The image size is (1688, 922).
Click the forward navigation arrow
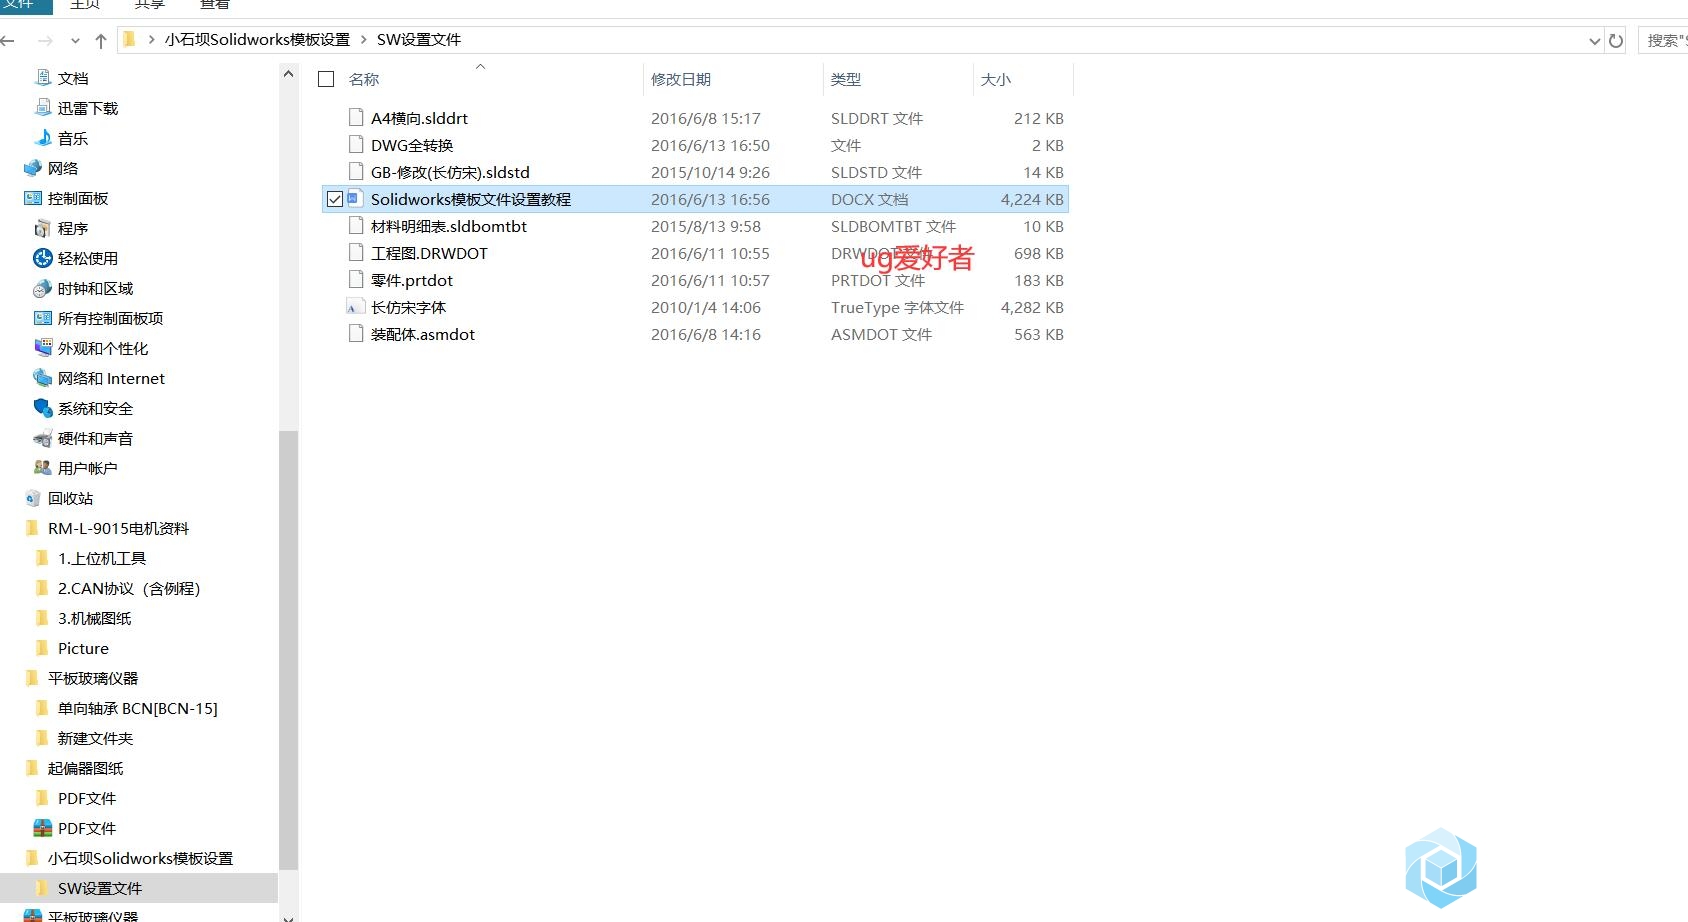coord(45,41)
